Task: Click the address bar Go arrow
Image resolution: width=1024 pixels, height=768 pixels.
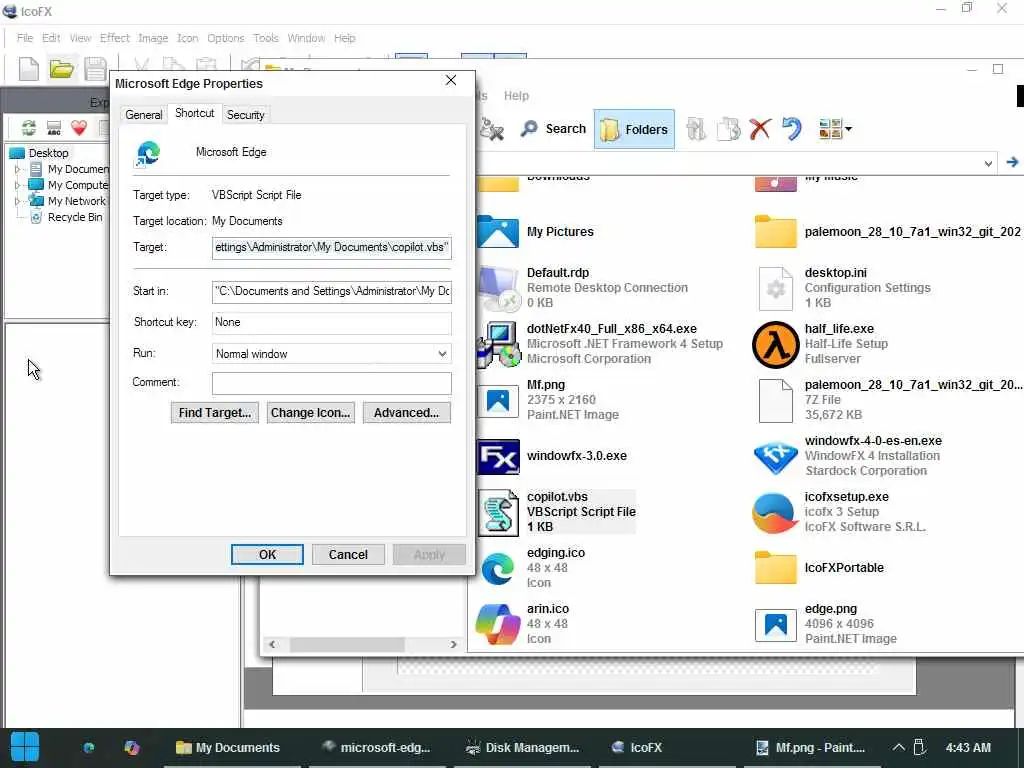Action: click(1012, 162)
